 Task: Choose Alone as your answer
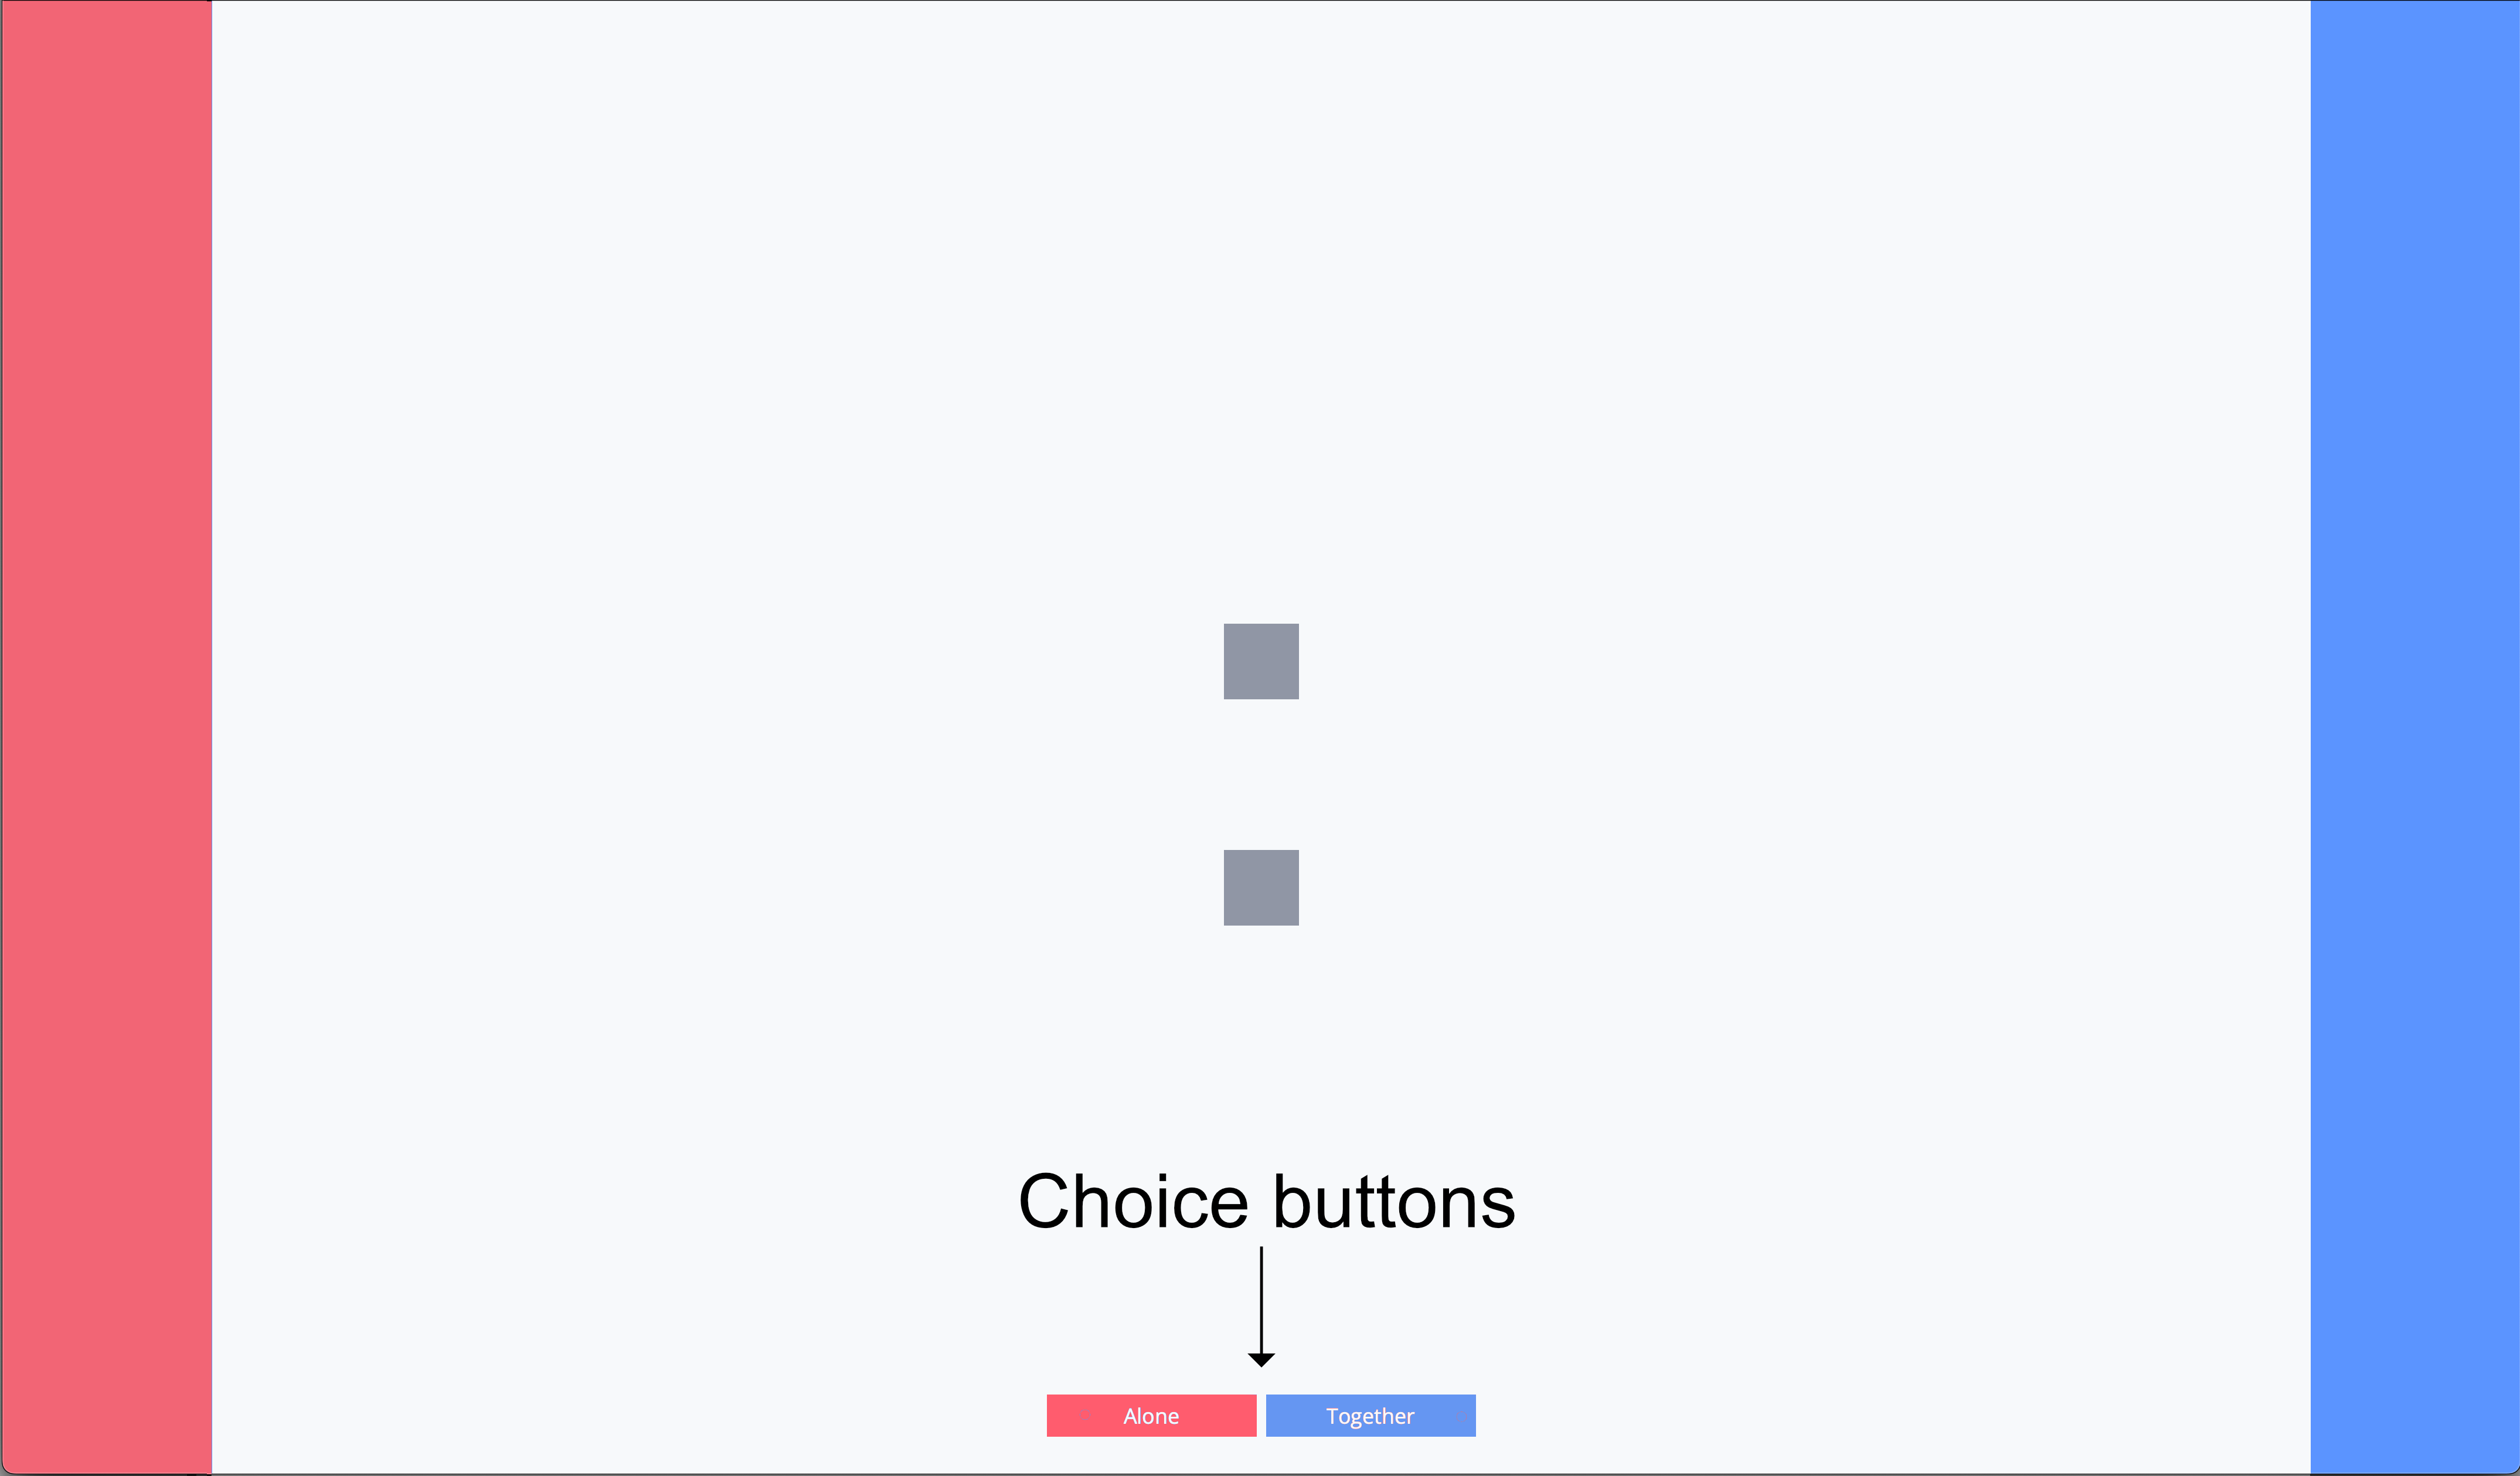coord(1151,1415)
